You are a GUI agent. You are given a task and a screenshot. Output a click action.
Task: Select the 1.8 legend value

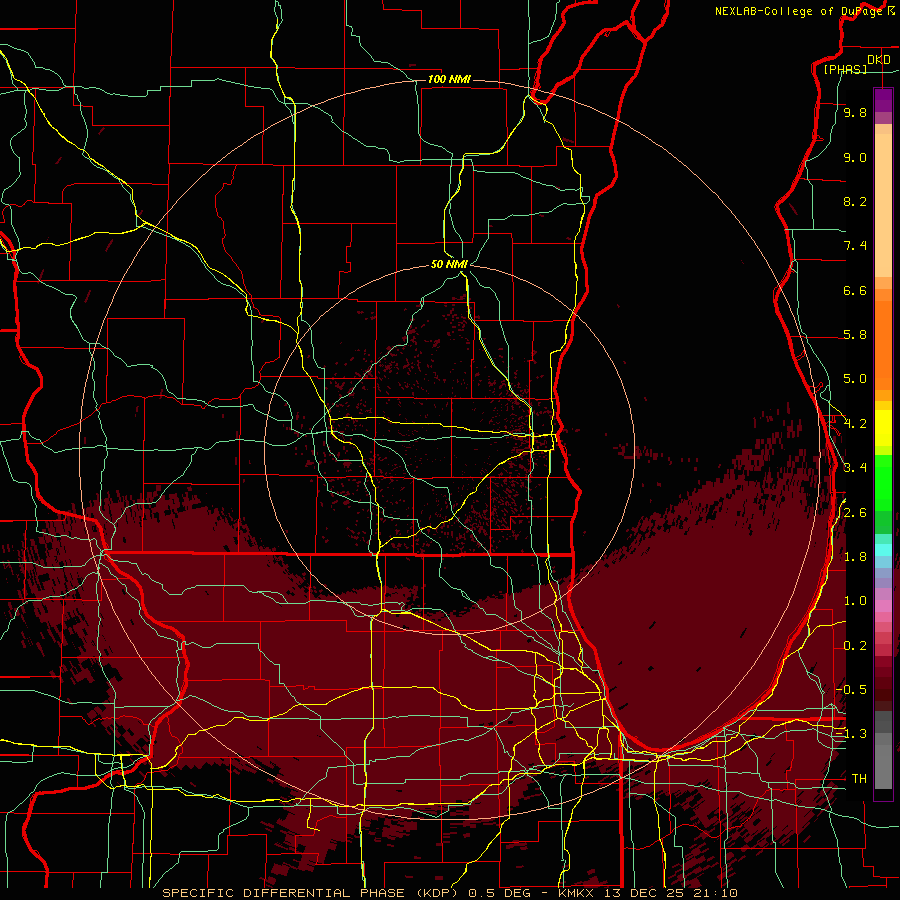point(855,557)
